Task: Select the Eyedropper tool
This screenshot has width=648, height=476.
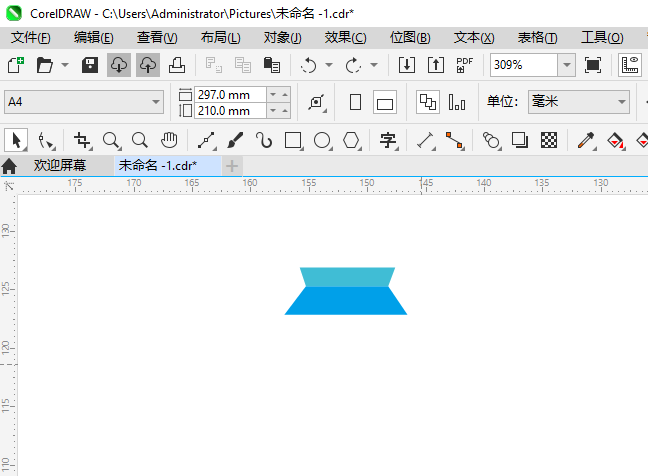Action: [586, 140]
